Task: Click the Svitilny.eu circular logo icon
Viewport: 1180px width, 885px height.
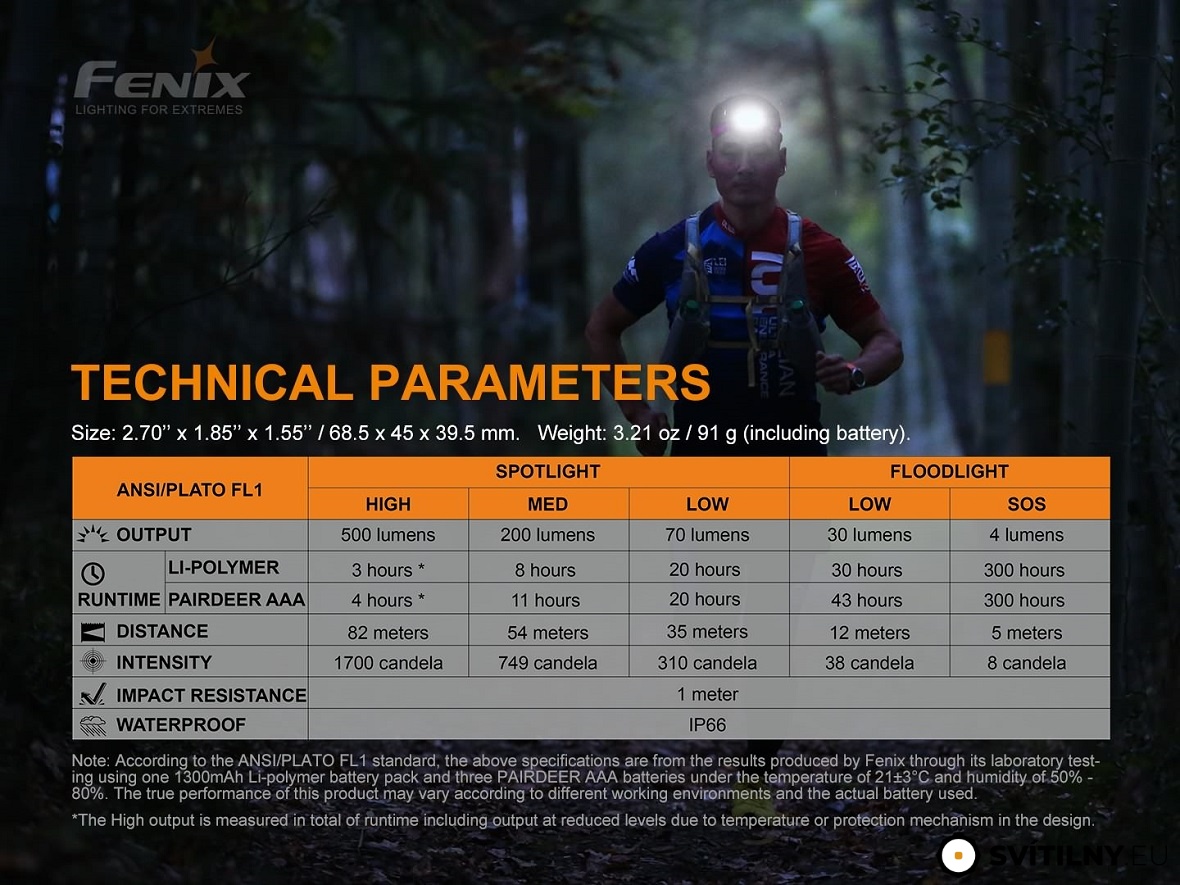Action: click(x=958, y=856)
